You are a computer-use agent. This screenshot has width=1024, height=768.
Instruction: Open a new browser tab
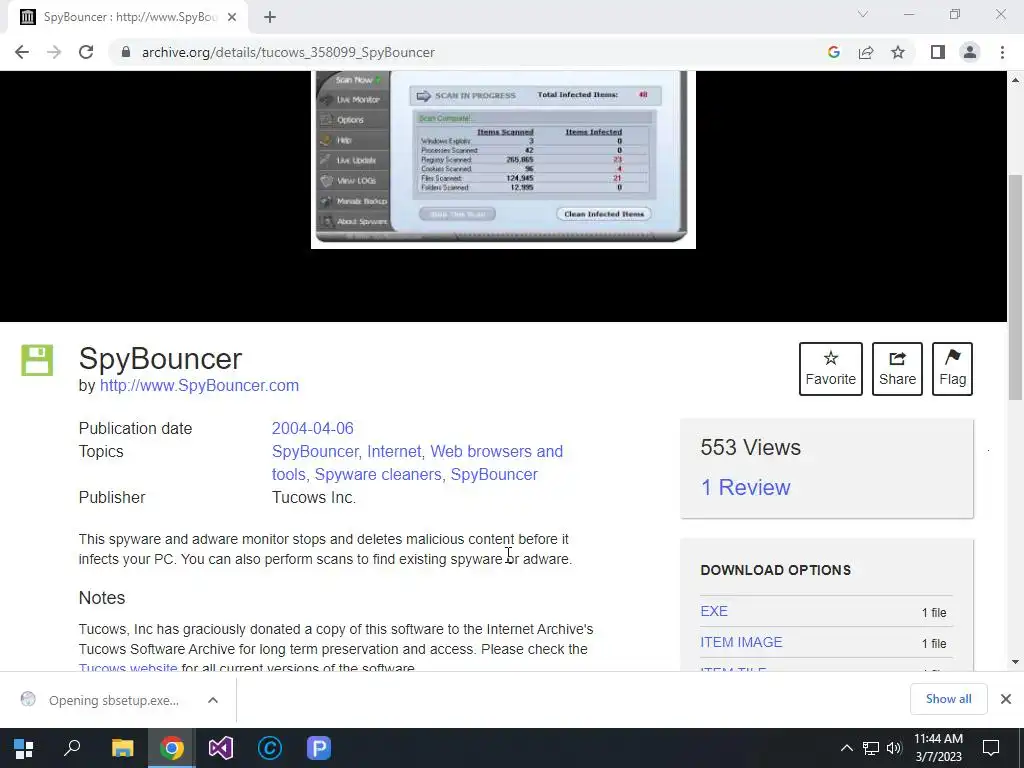[x=270, y=17]
